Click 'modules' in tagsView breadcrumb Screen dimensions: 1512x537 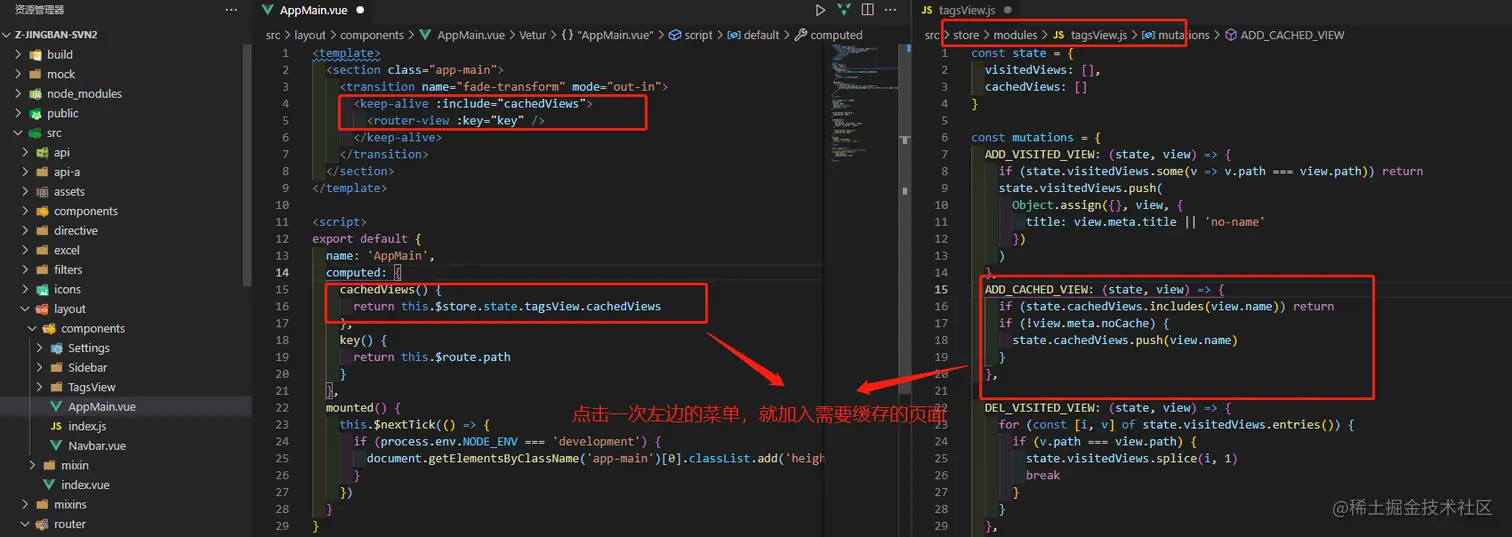[1015, 35]
